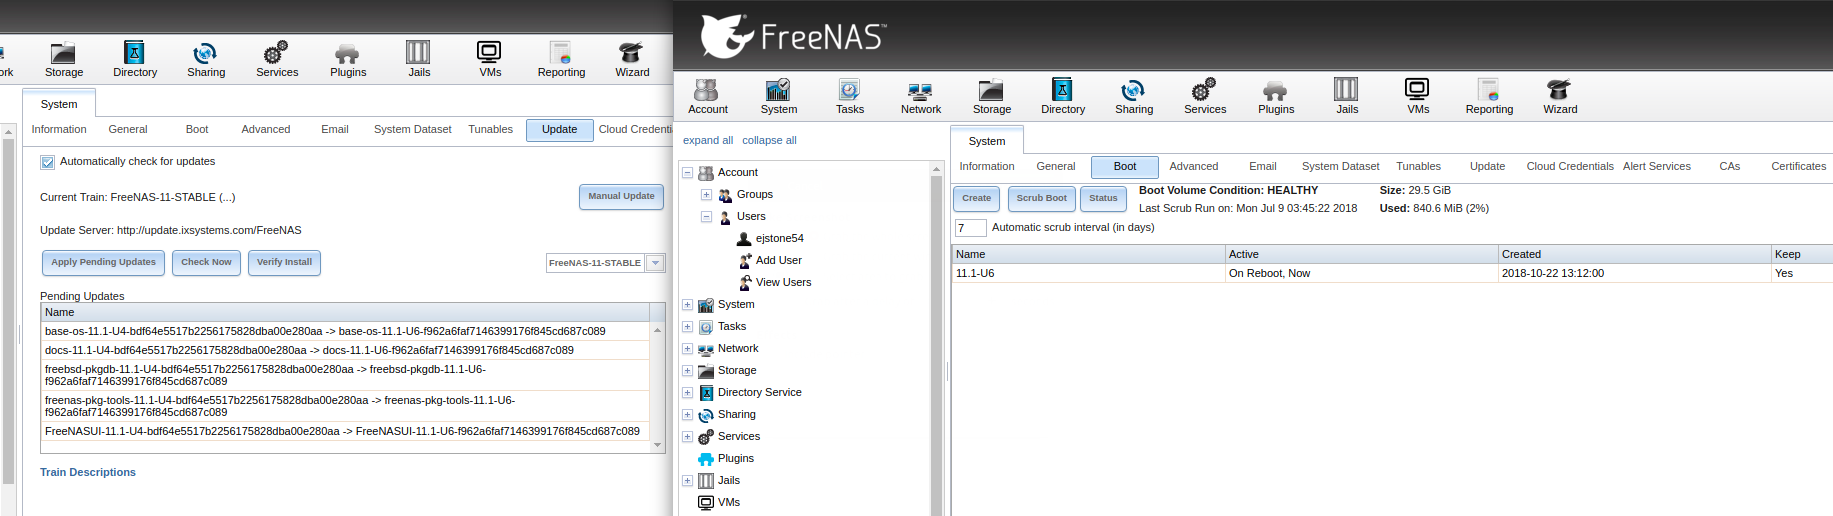1833x516 pixels.
Task: Open Sharing icon in right window toolbar
Action: [1133, 97]
